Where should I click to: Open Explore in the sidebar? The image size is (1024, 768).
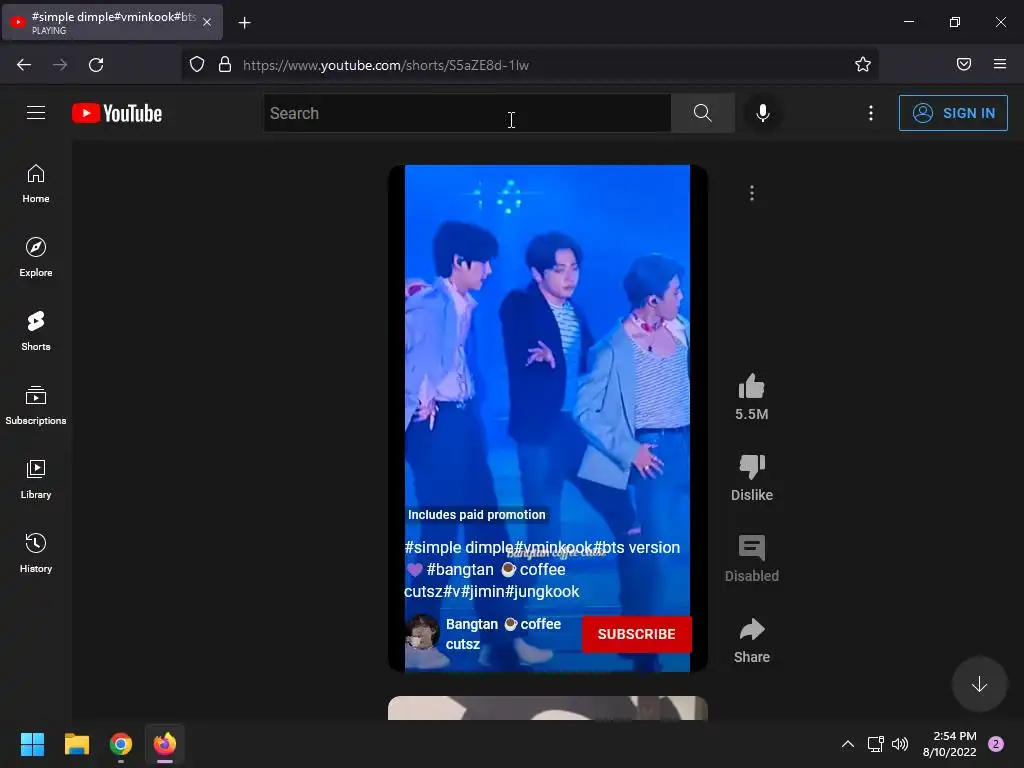tap(36, 257)
